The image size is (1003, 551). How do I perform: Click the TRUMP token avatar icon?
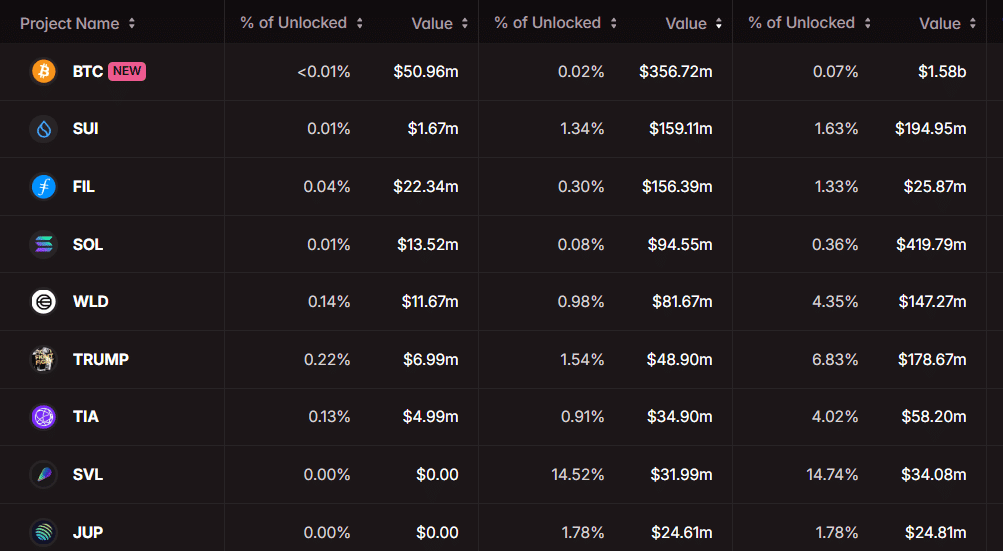[44, 359]
